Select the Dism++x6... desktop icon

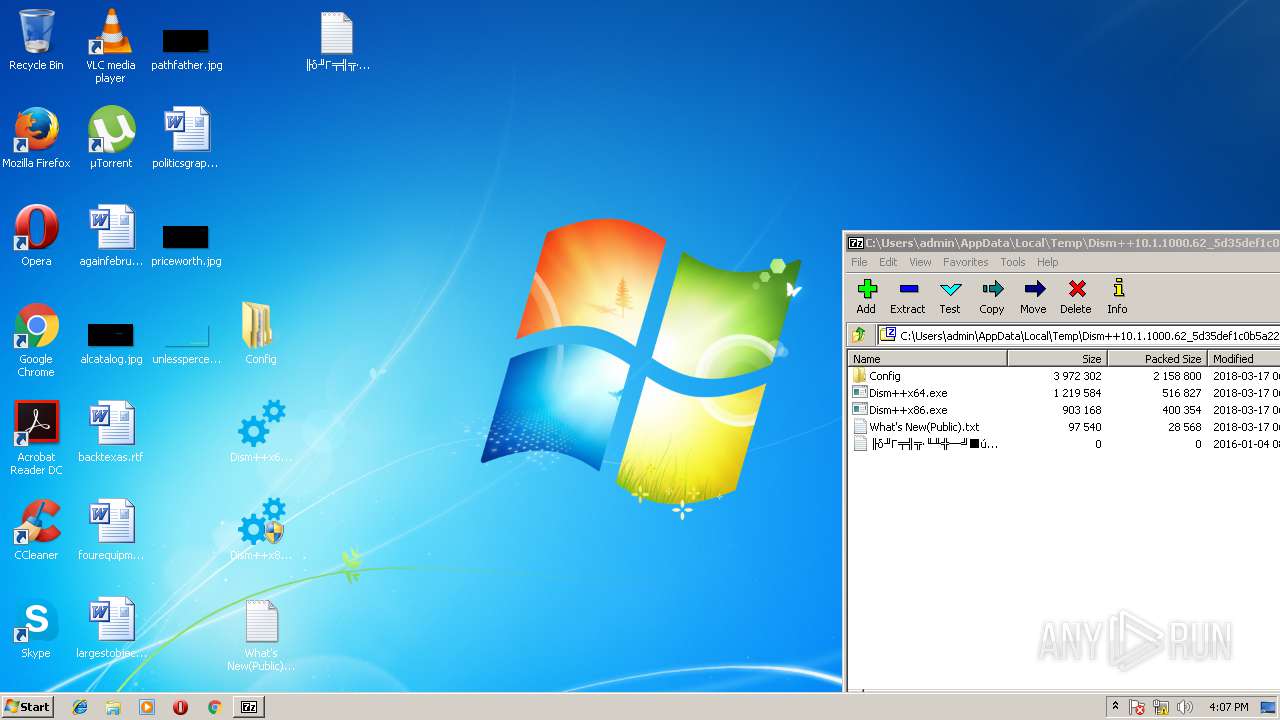260,433
